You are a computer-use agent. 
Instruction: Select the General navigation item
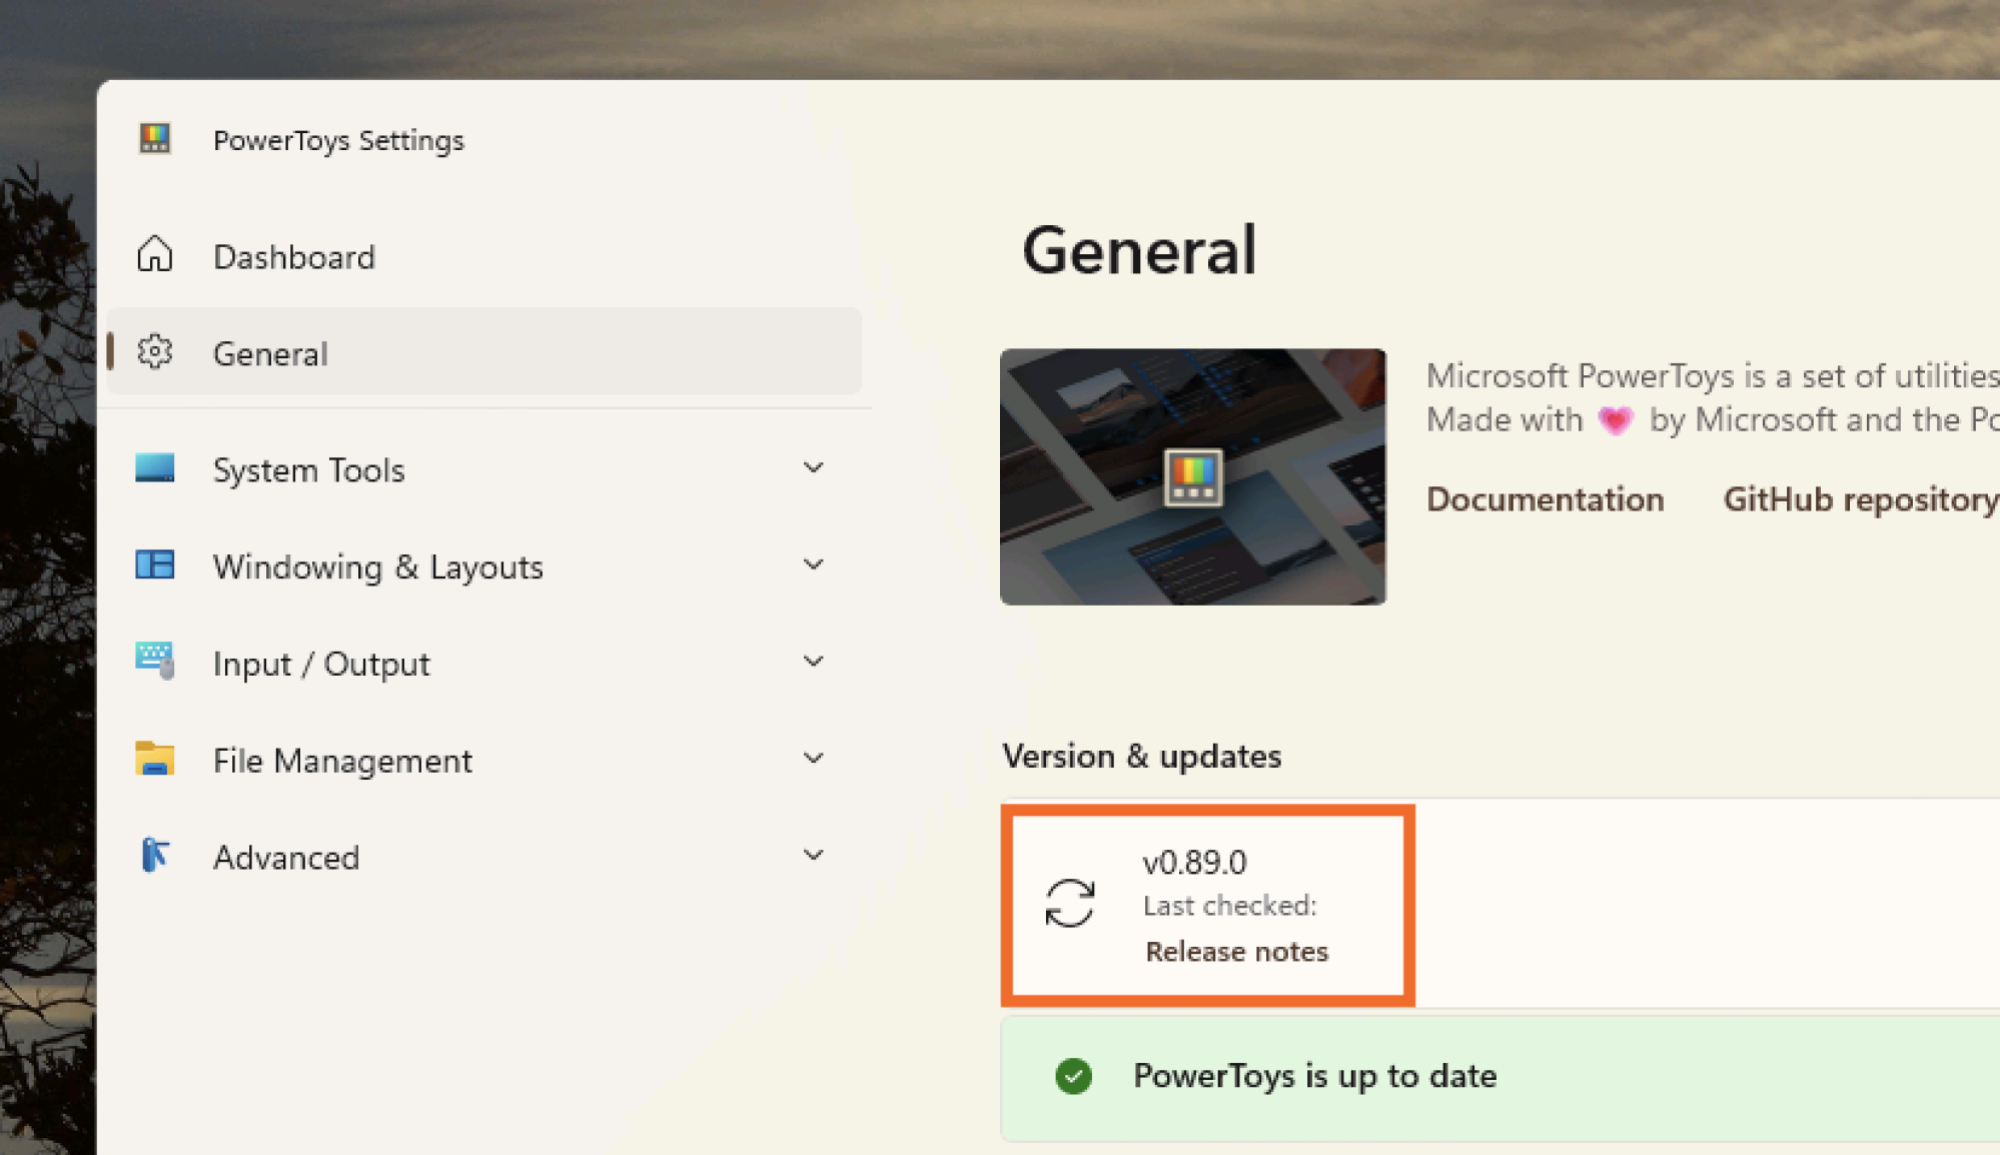tap(484, 352)
